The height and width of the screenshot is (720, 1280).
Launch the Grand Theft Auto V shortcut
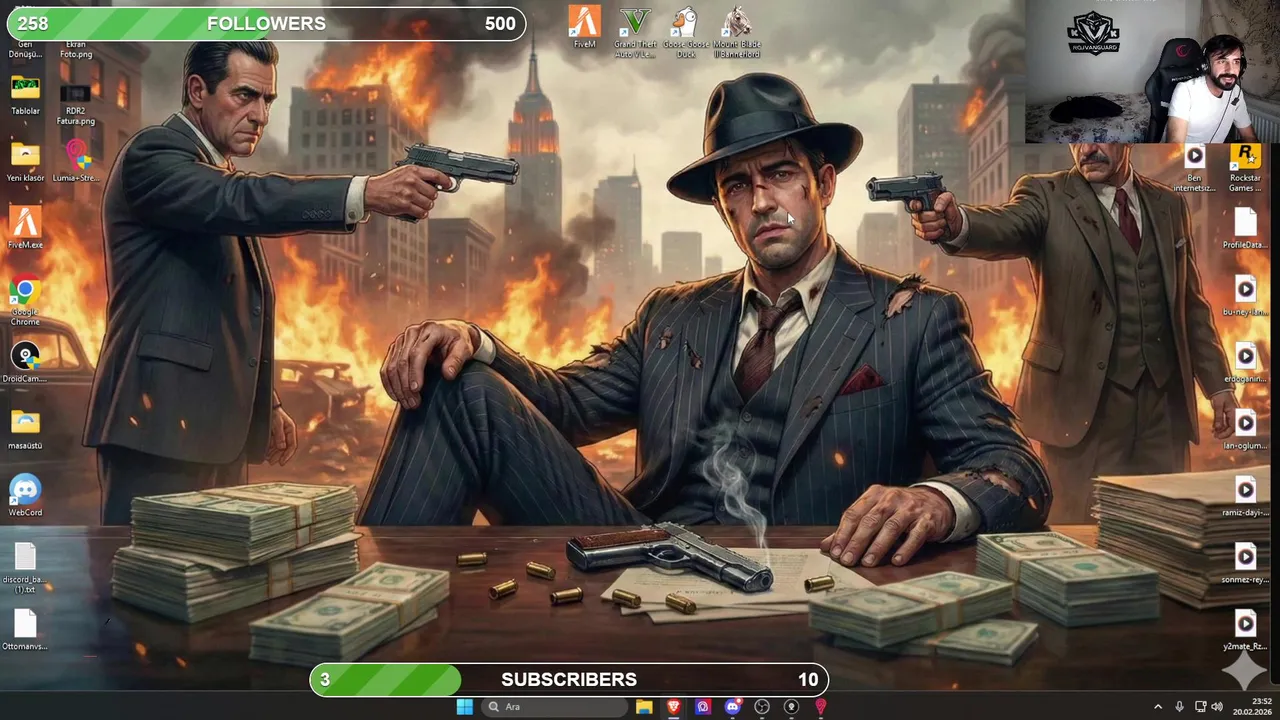[x=635, y=32]
